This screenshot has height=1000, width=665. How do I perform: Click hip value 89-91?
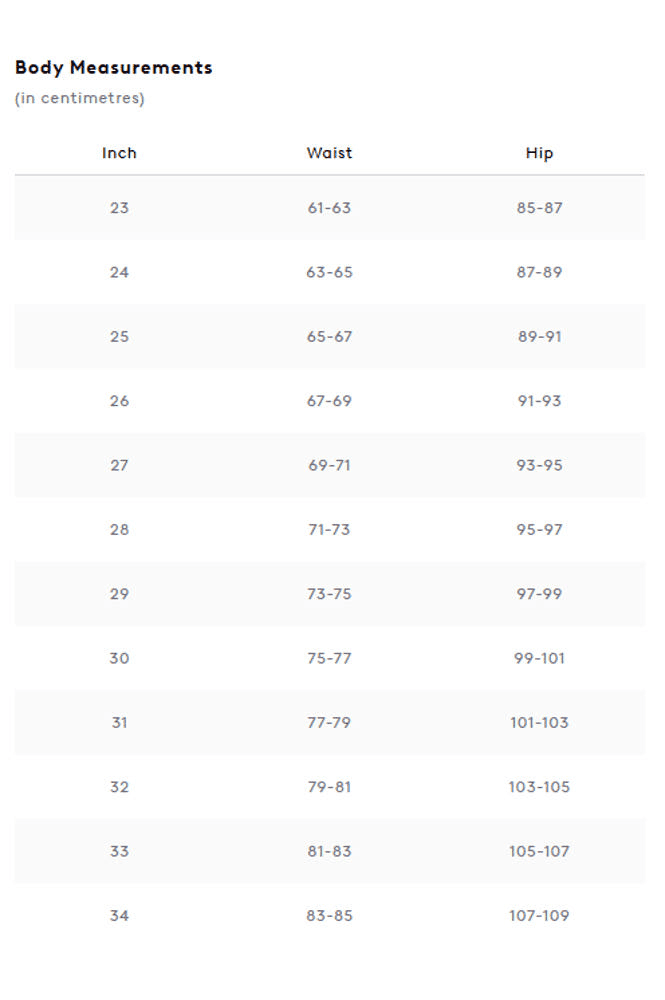[x=539, y=337]
